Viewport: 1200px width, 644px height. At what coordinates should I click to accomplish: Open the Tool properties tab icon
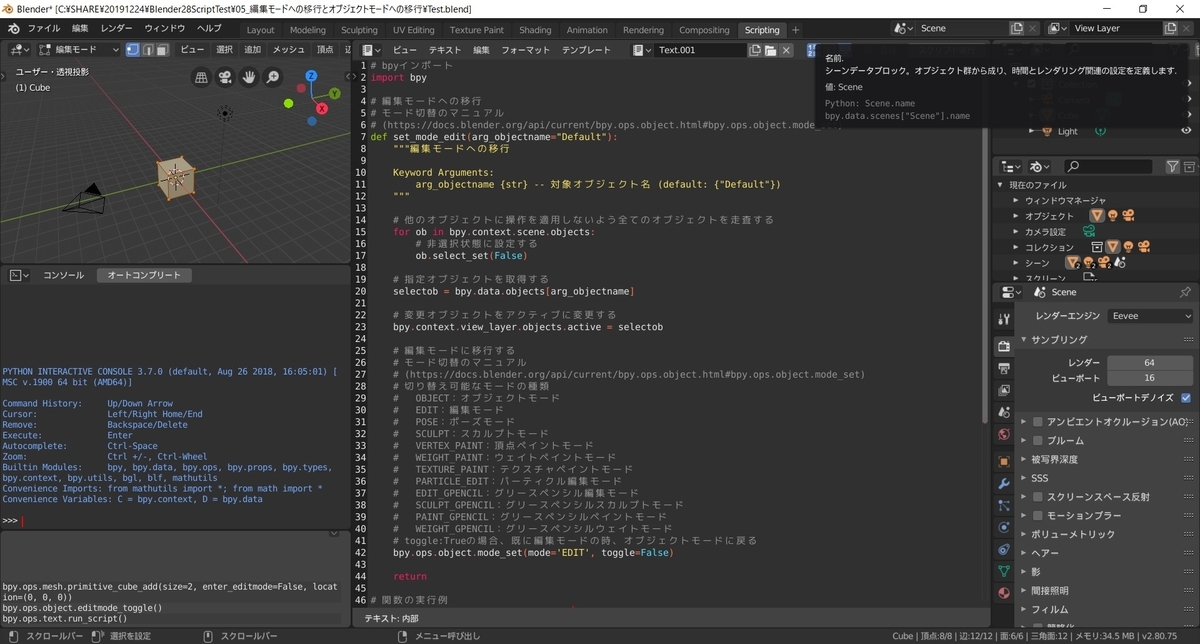click(x=1004, y=319)
